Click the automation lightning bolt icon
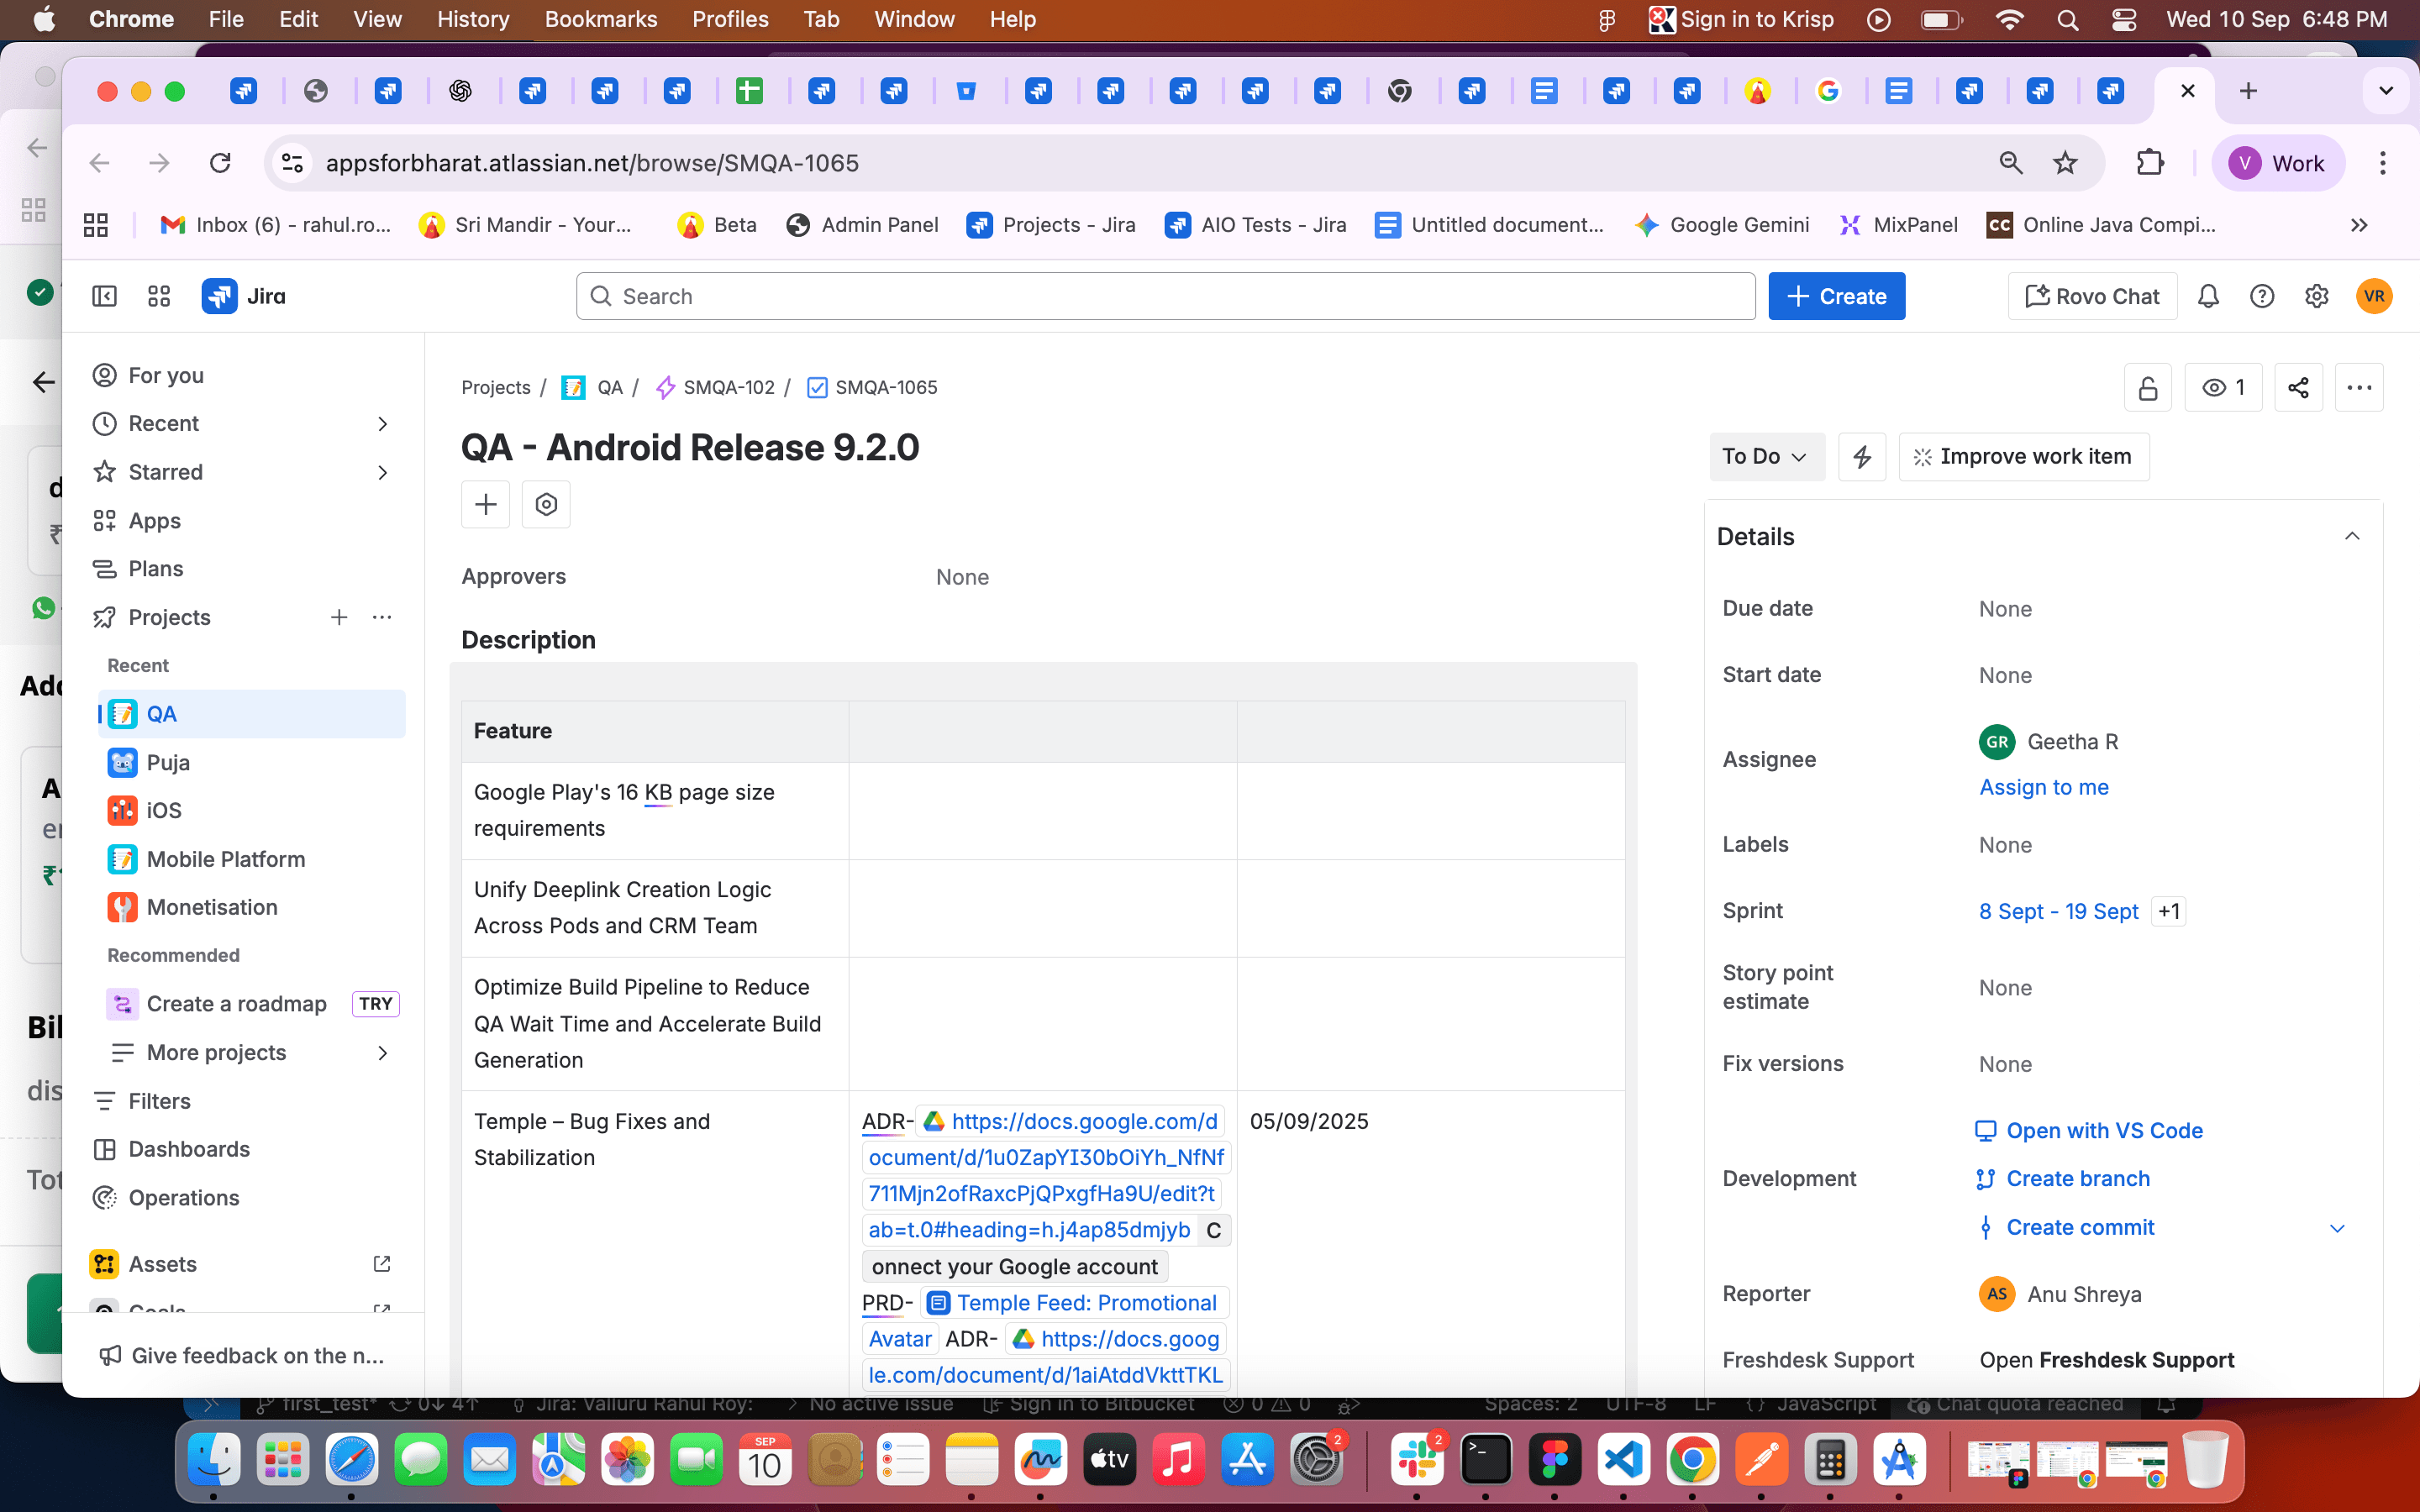Screen dimensions: 2420x1512 (1862, 457)
